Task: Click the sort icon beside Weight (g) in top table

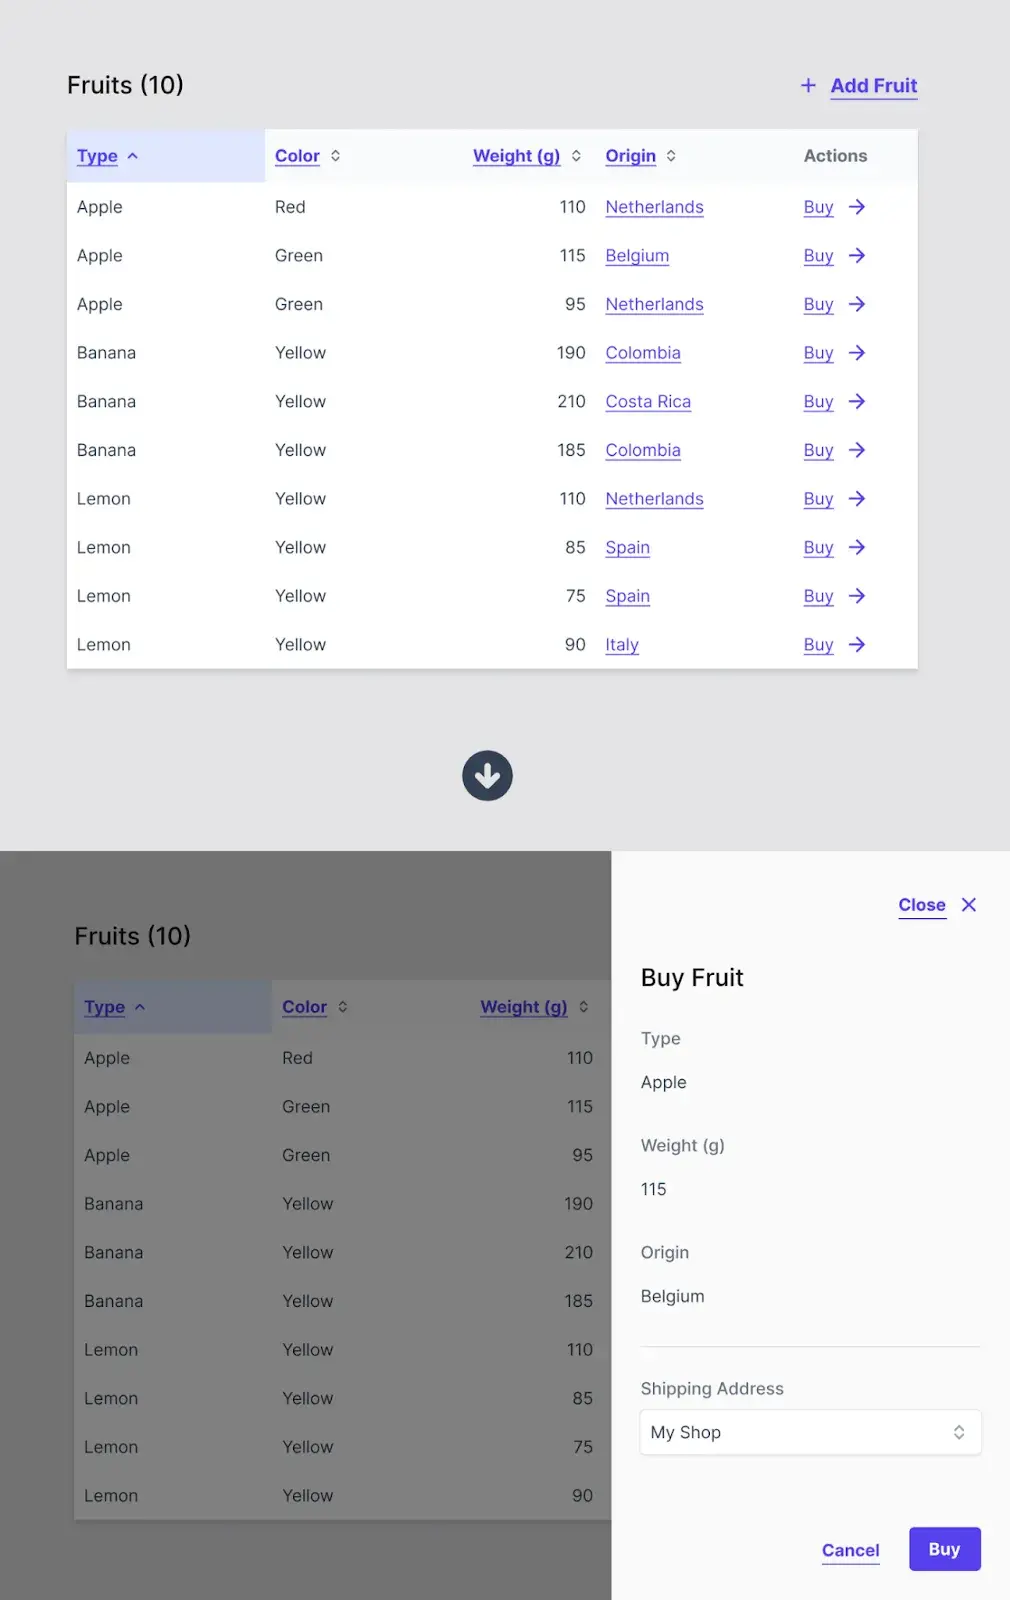Action: 576,156
